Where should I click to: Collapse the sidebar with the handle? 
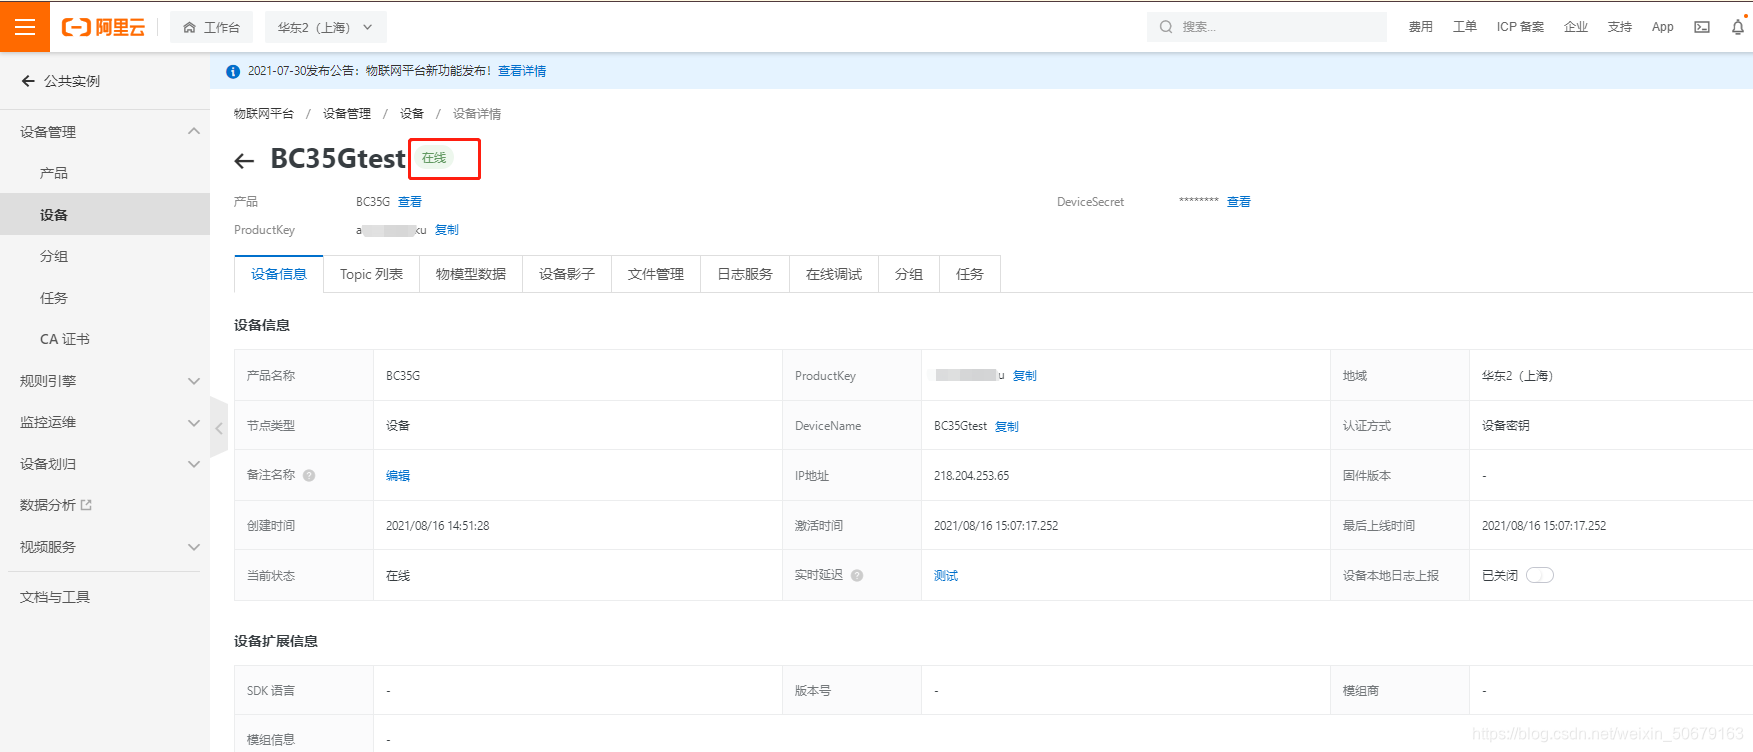point(219,427)
